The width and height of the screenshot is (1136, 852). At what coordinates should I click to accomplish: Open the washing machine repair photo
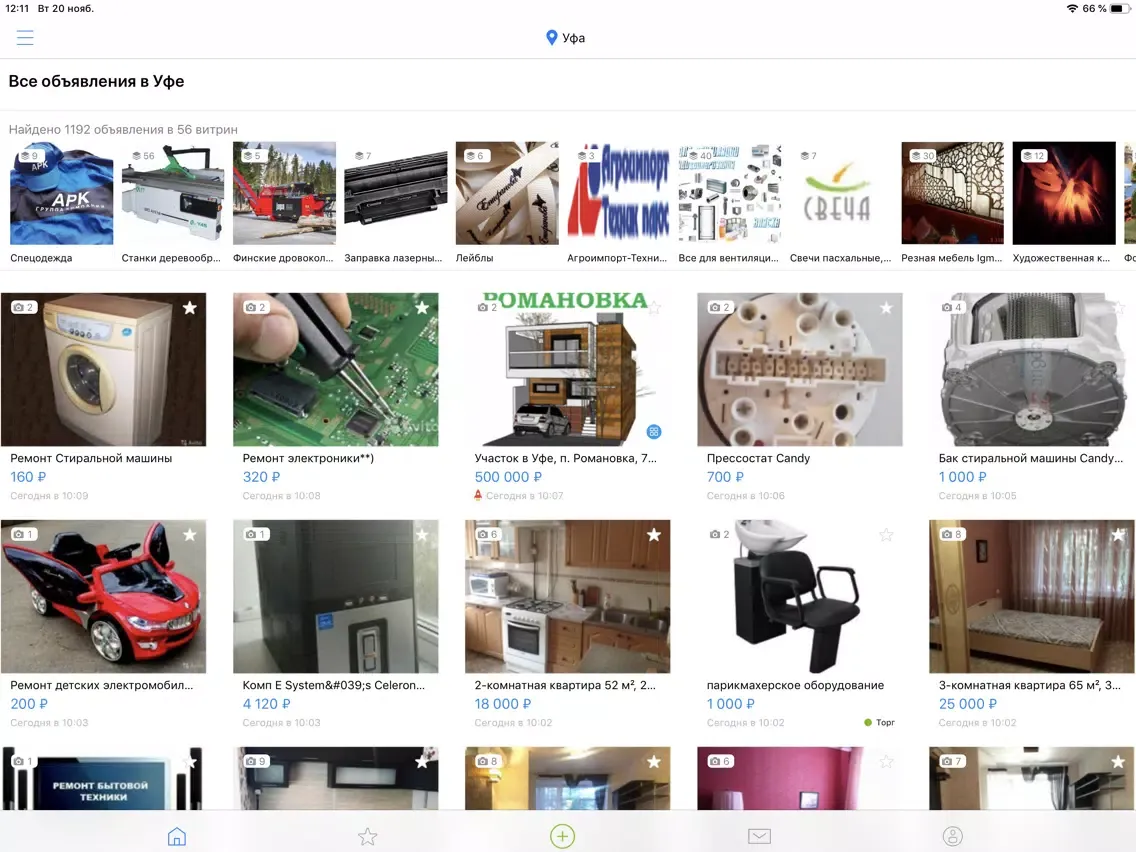point(104,369)
